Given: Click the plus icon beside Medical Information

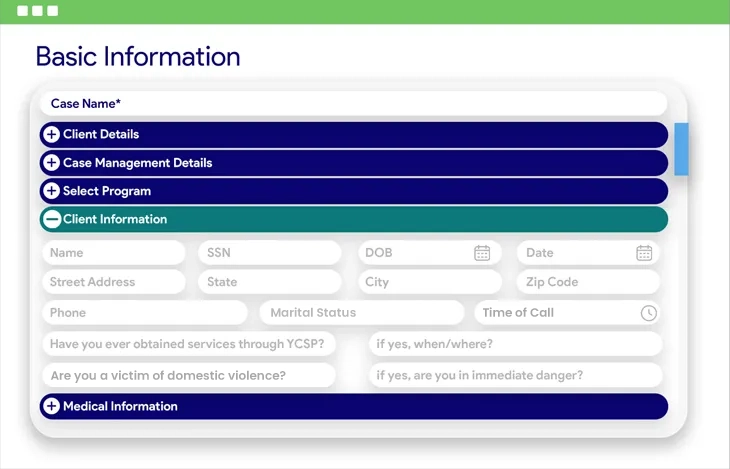Looking at the screenshot, I should pyautogui.click(x=52, y=406).
